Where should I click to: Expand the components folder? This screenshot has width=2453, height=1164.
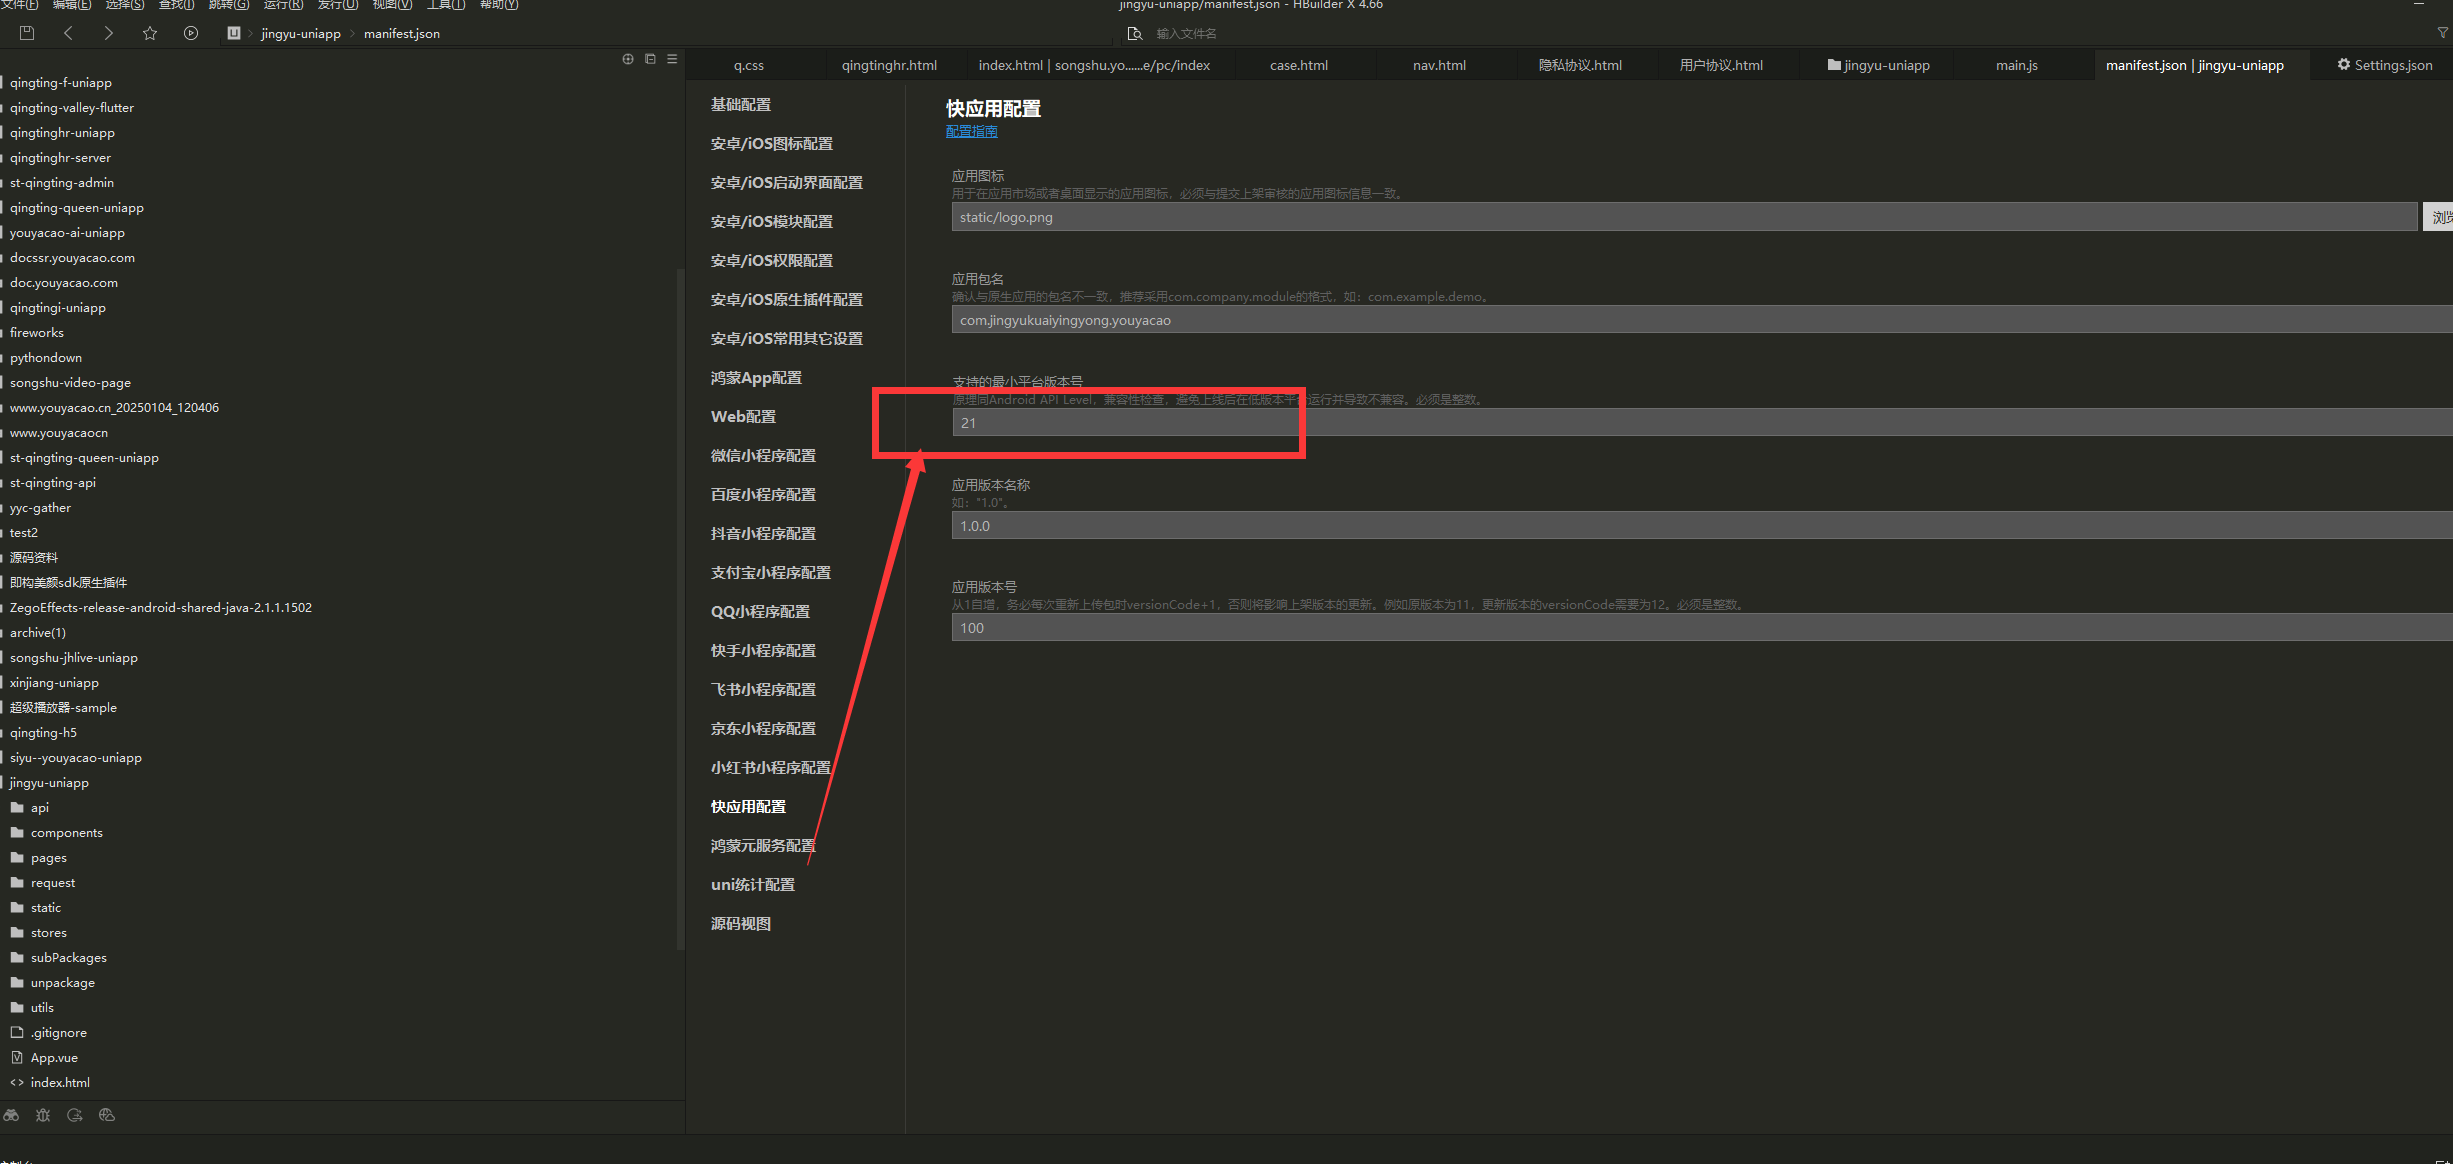(66, 833)
